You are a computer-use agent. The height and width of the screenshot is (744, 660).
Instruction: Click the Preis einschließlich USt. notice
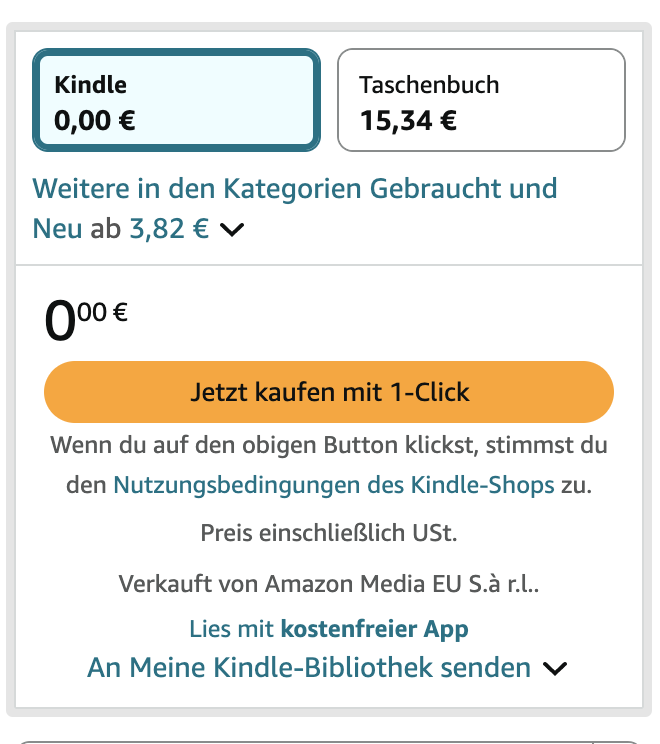[x=329, y=533]
